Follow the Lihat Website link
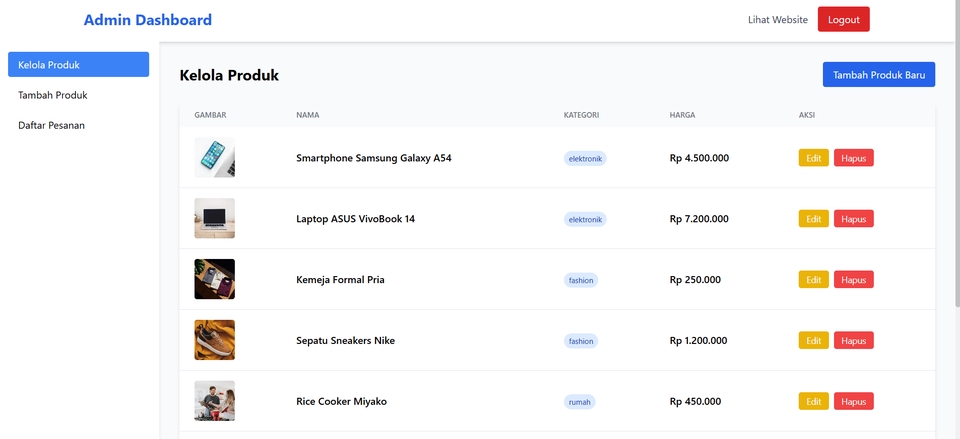The width and height of the screenshot is (960, 439). tap(777, 20)
